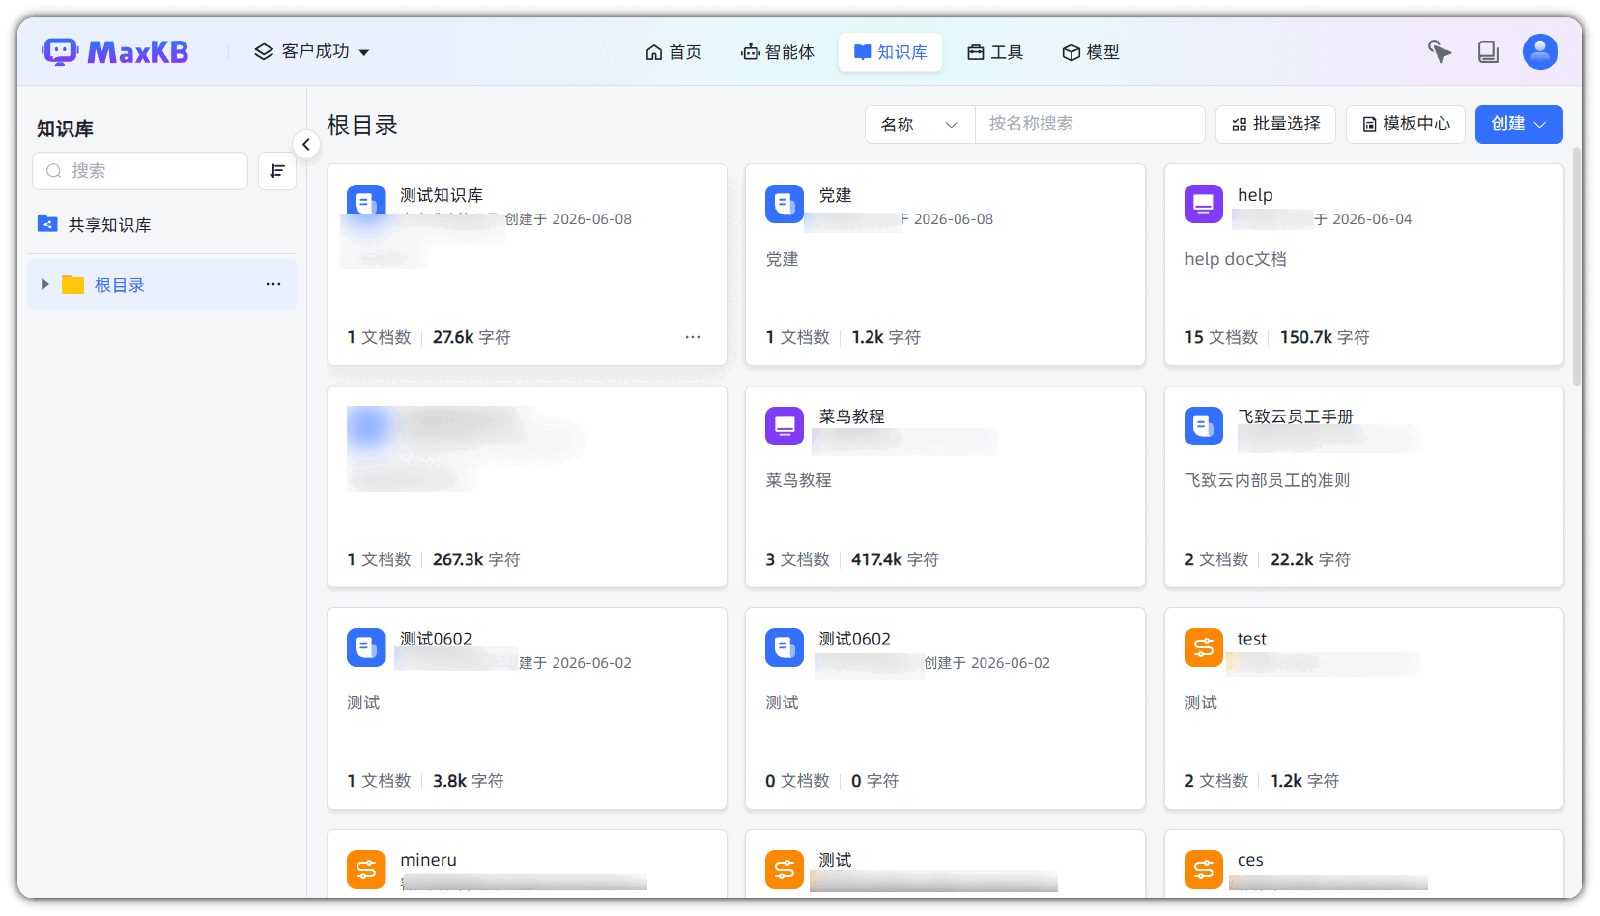Open the 模板中心 button
Screen dimensions: 1600x916
(x=1406, y=124)
